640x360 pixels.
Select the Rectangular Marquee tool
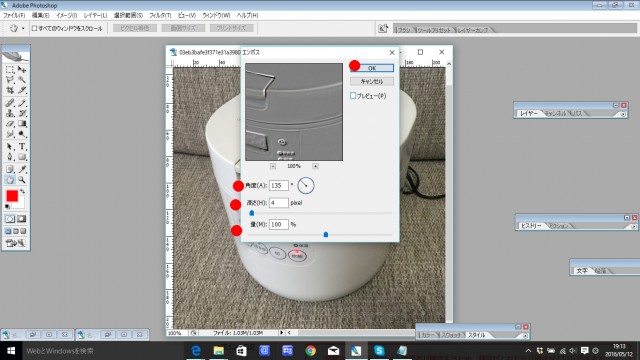(x=10, y=70)
